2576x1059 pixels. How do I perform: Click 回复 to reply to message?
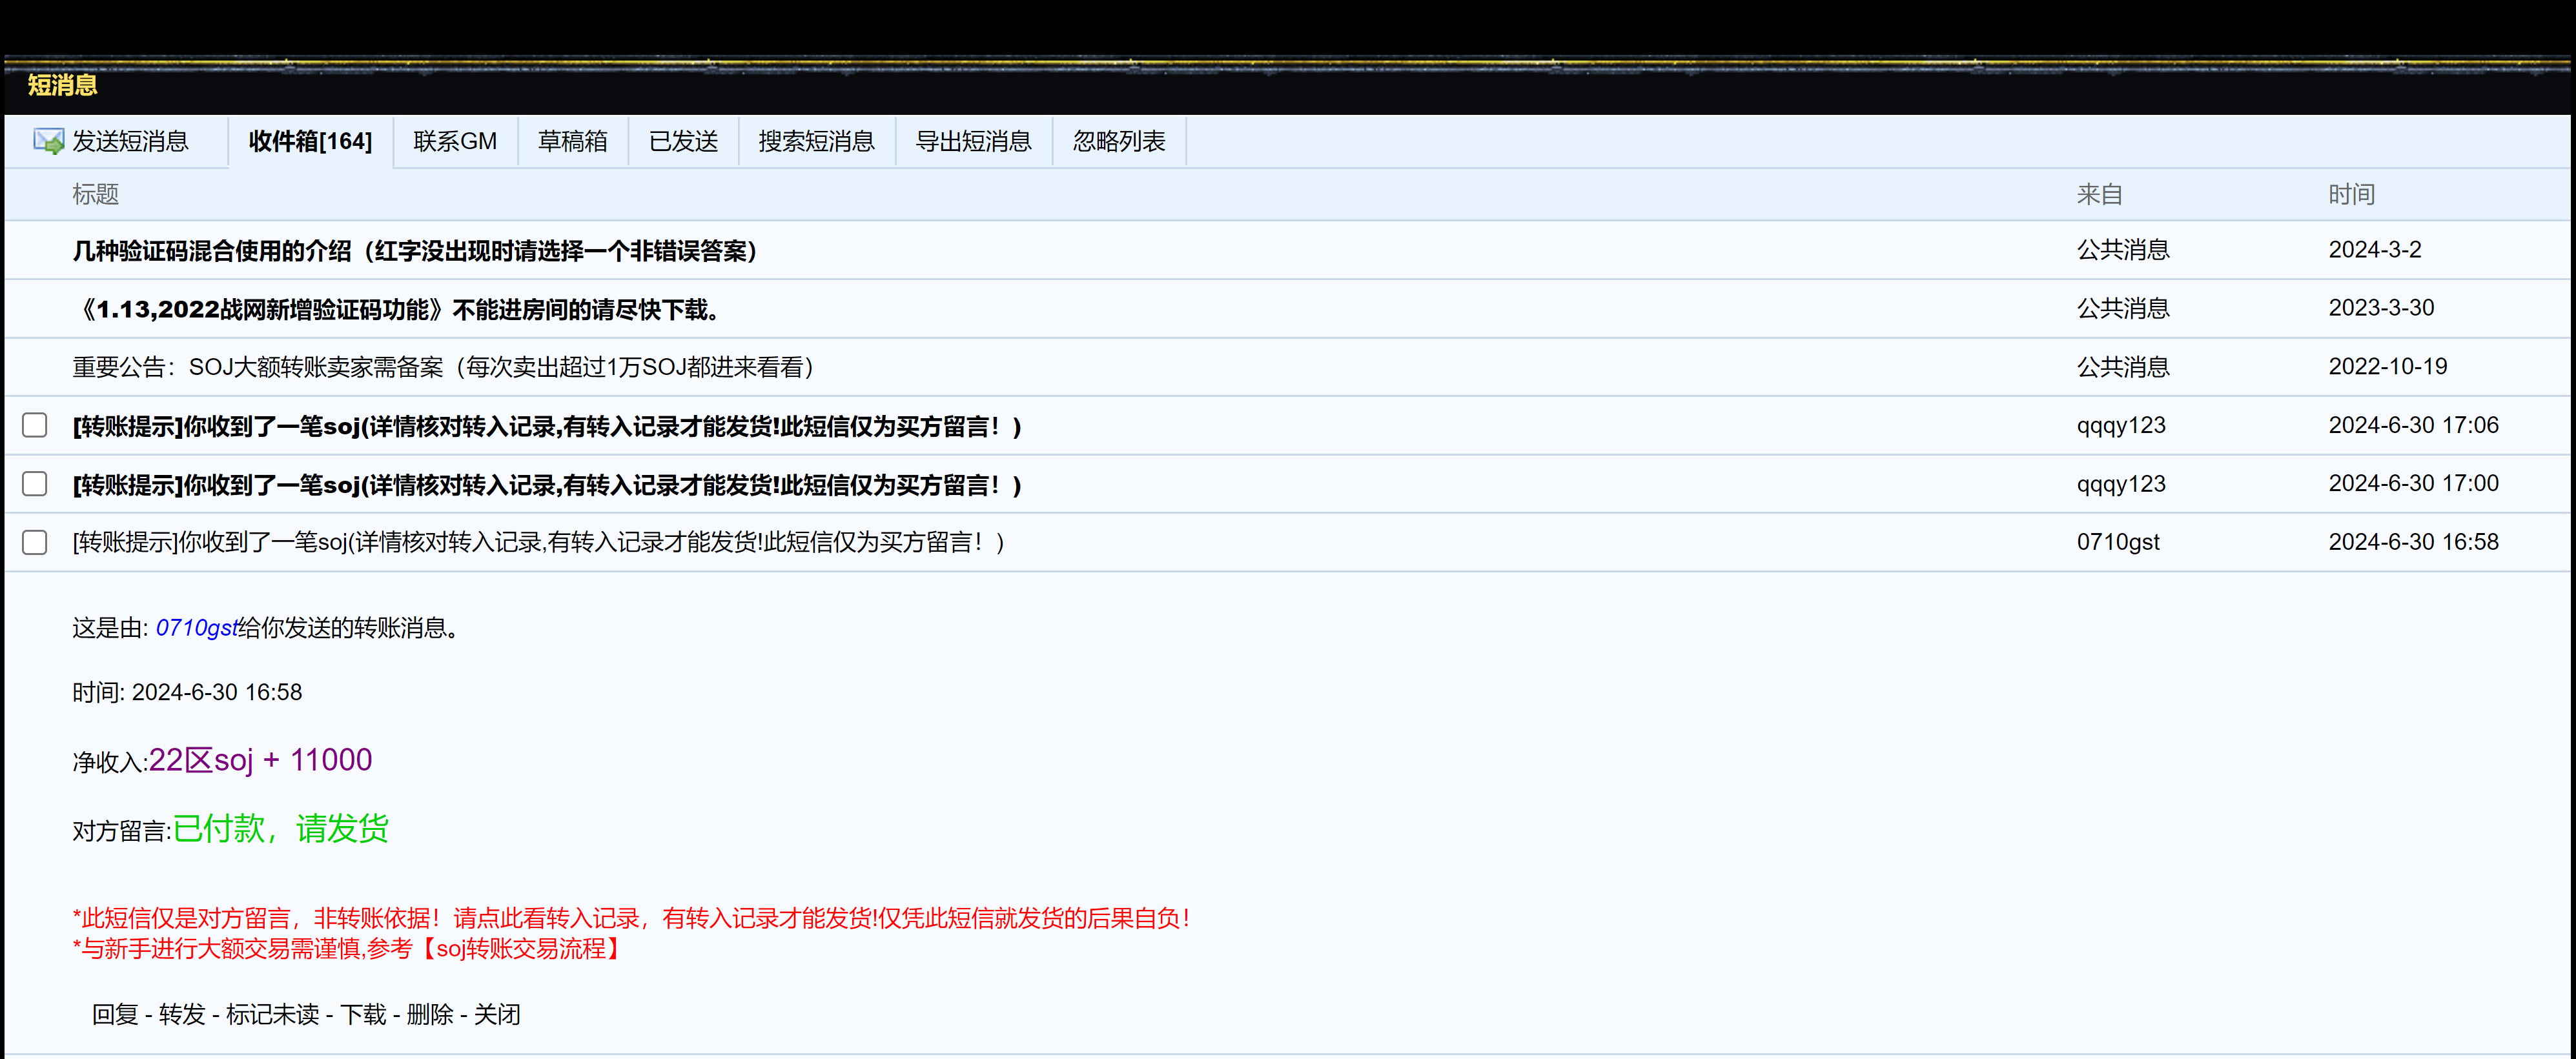pos(115,1015)
